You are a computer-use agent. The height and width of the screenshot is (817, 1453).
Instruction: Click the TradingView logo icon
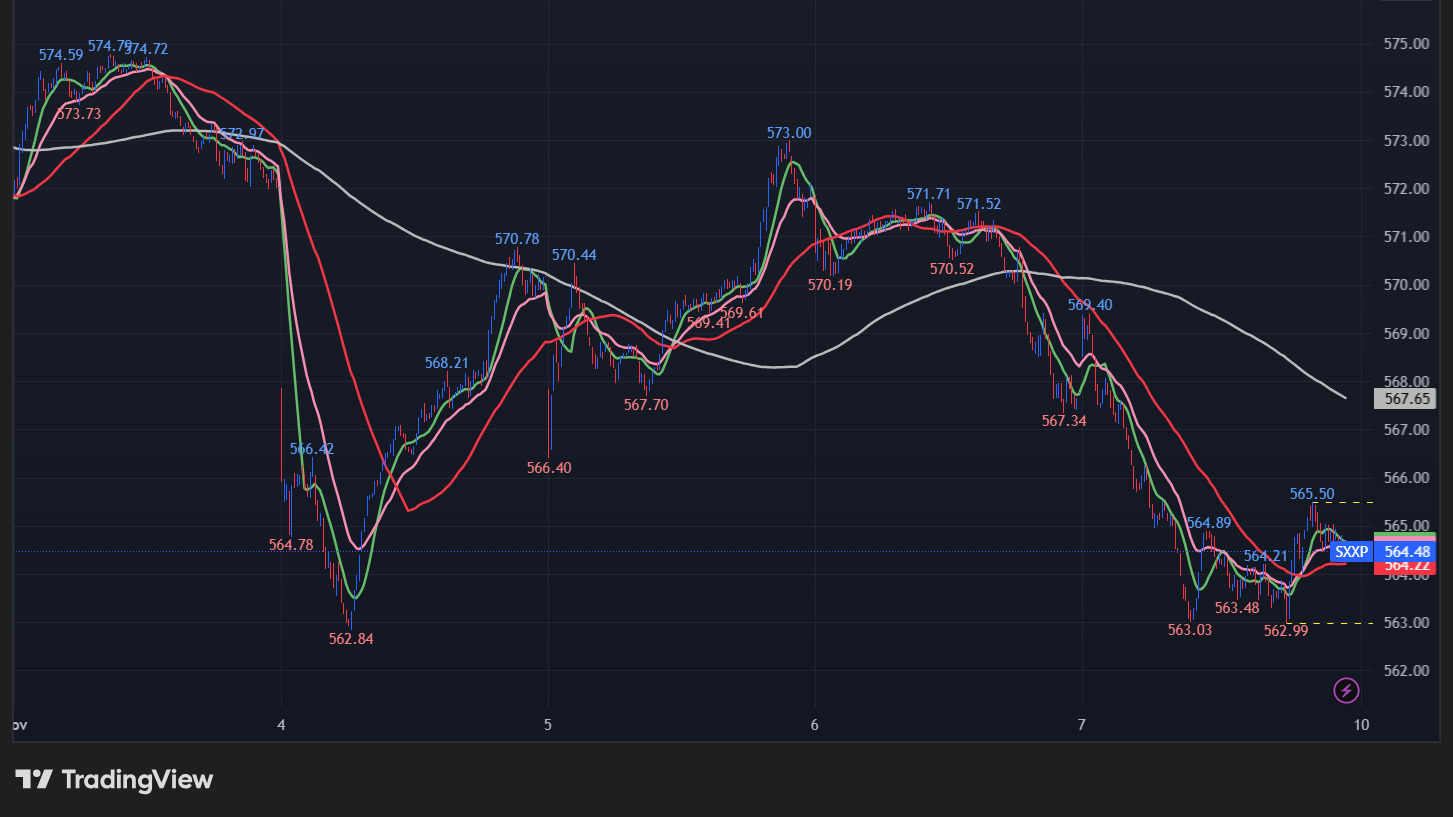(33, 779)
